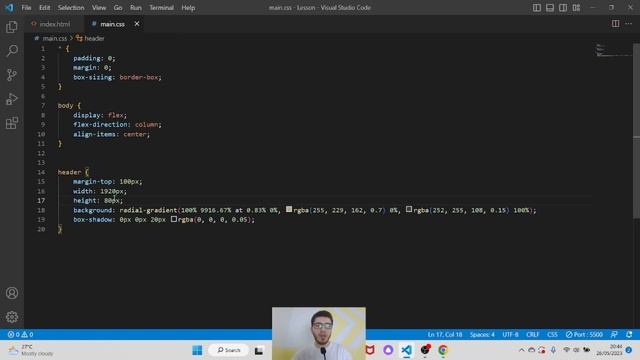Screen dimensions: 640x360
Task: Open the Edit menu
Action: (44, 8)
